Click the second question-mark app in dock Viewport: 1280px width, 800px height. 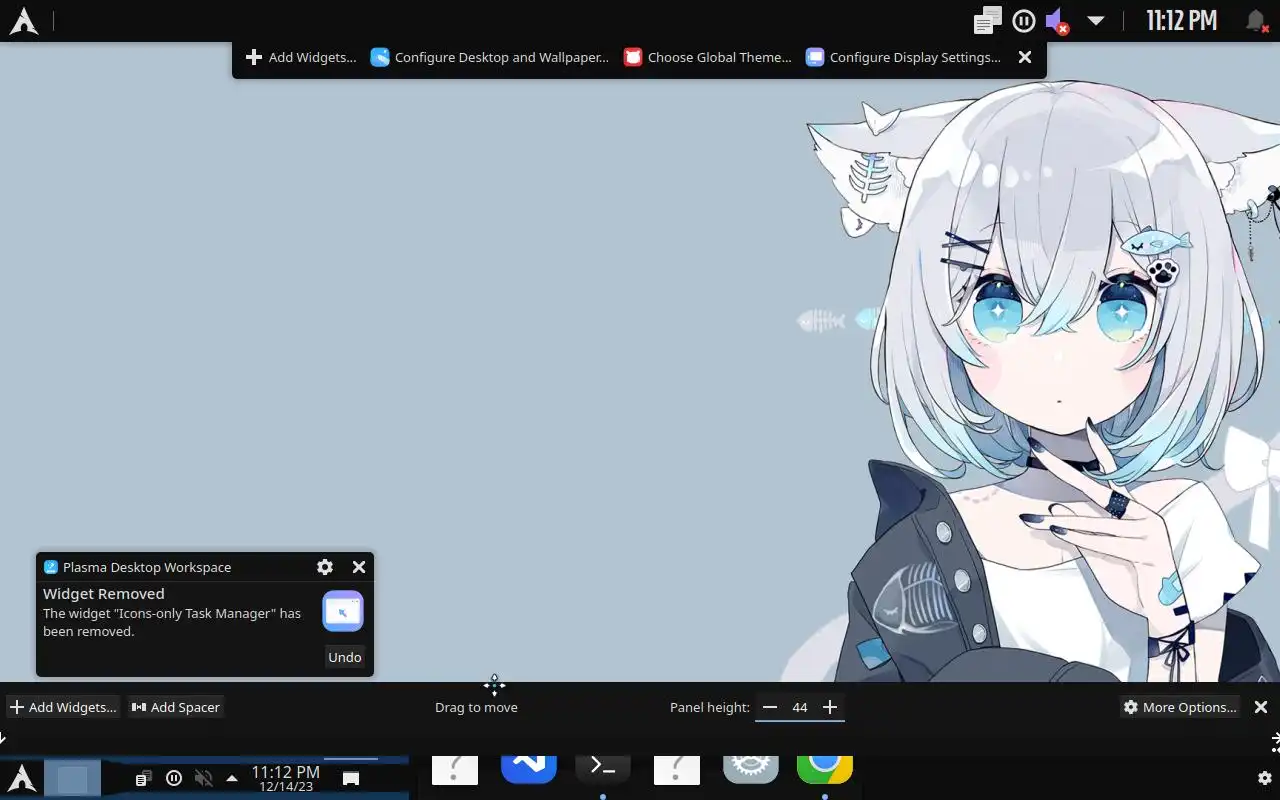[x=677, y=770]
